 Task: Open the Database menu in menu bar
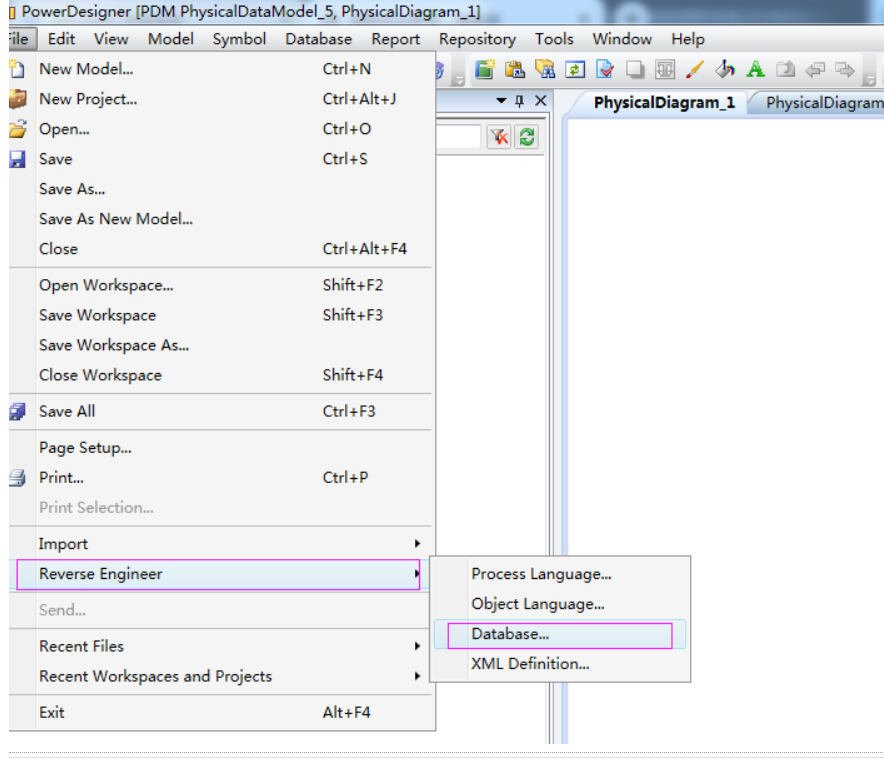coord(319,39)
